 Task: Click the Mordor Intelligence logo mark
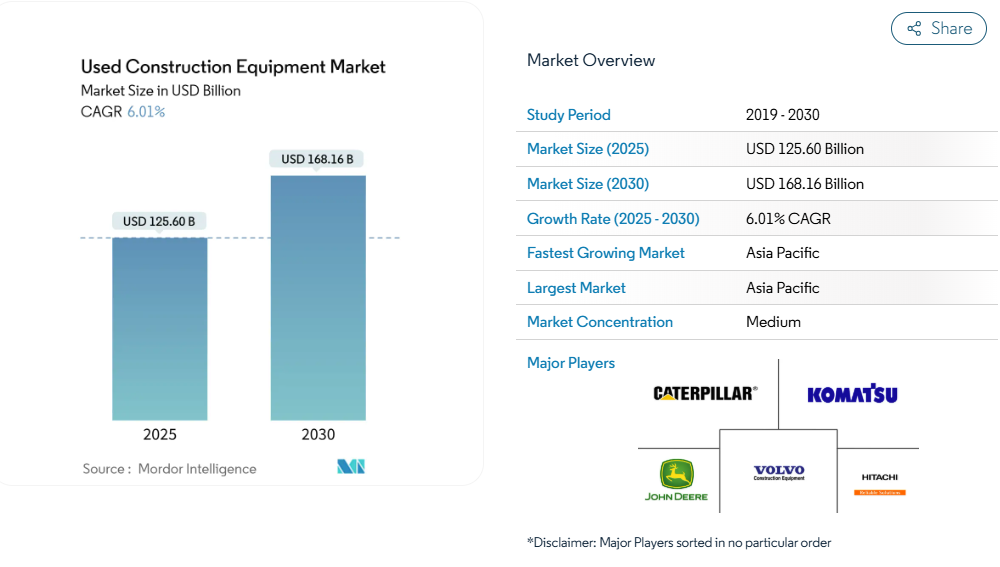[x=351, y=467]
